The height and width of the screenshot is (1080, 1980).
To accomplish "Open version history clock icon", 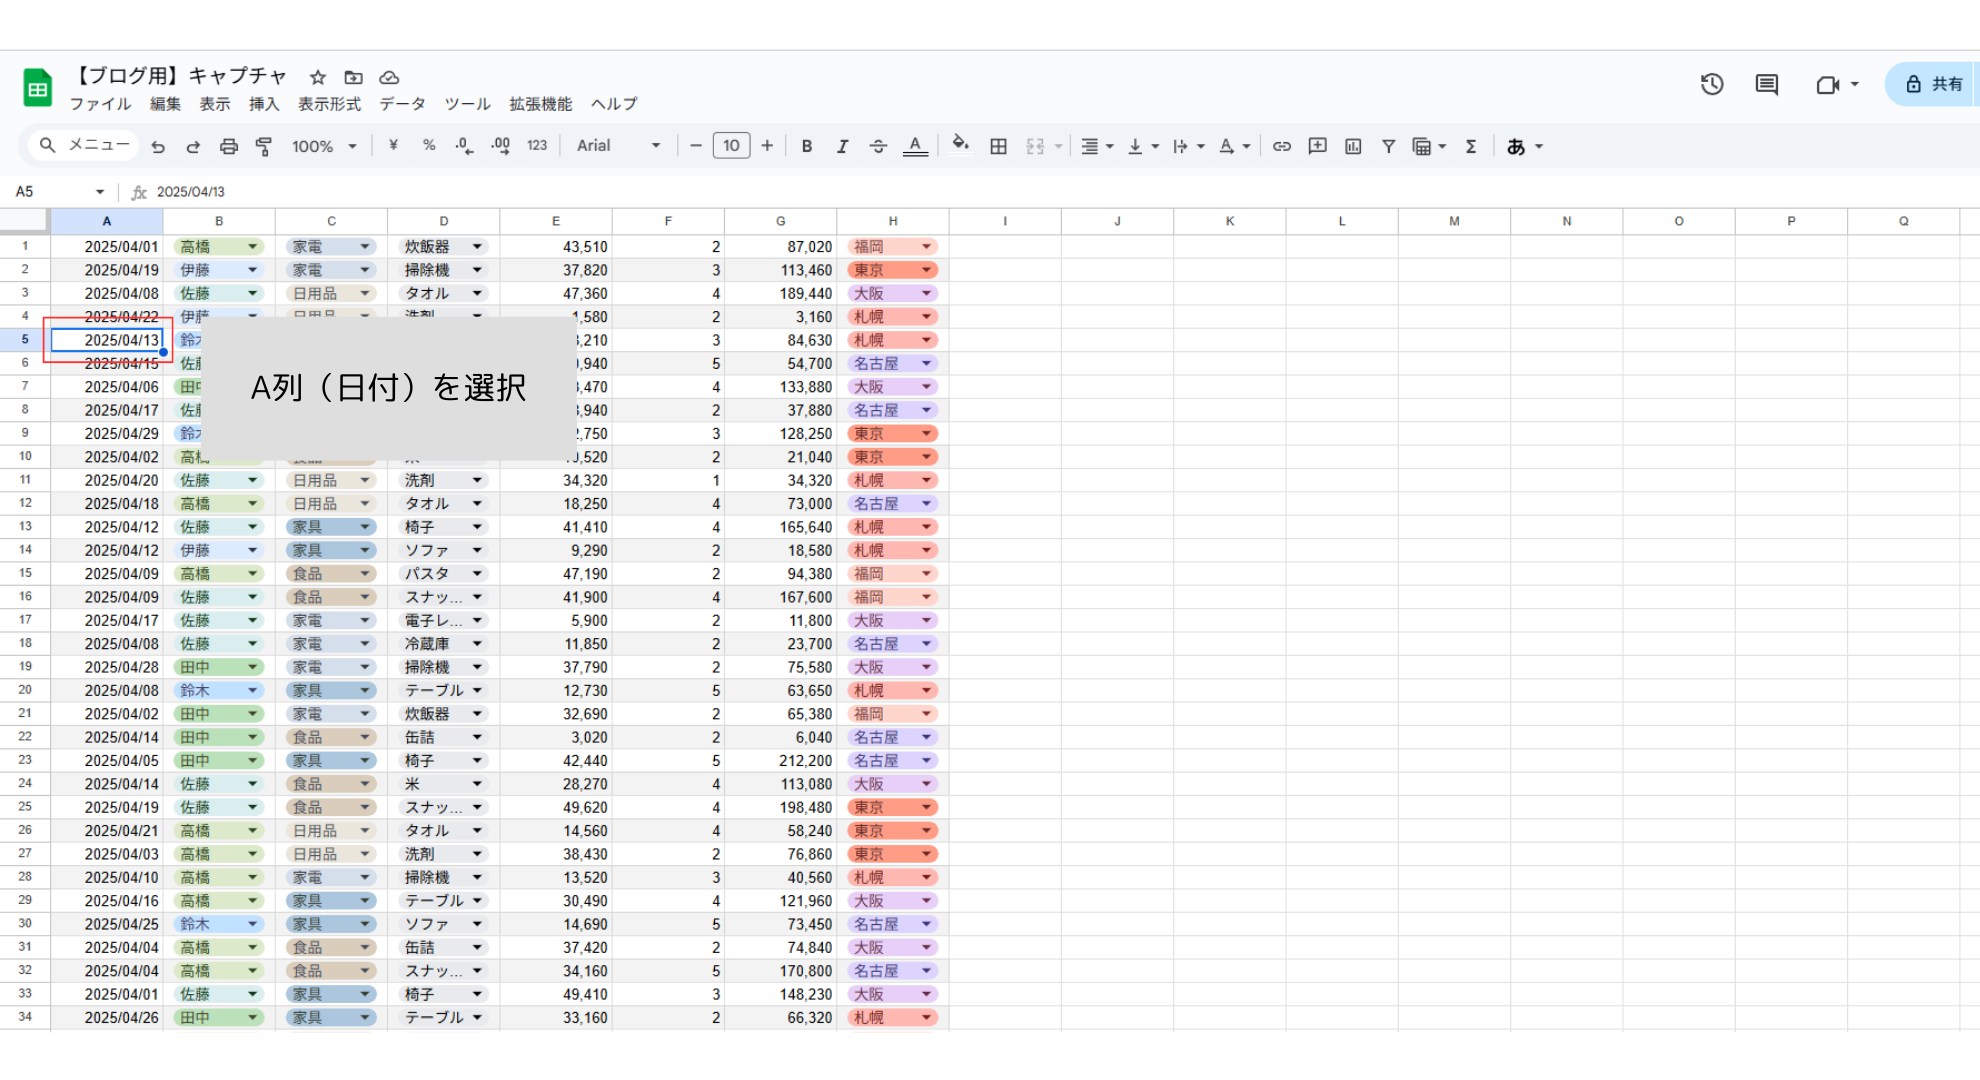I will pos(1712,85).
